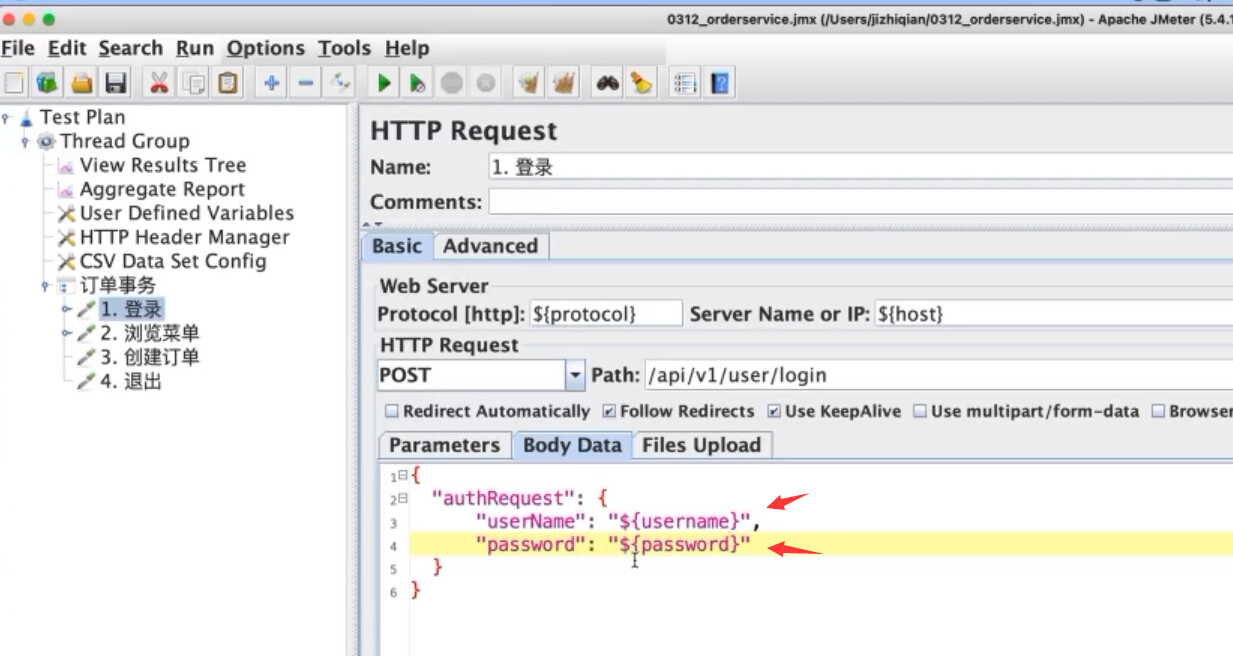Click the green Start run icon
This screenshot has width=1233, height=656.
[x=384, y=83]
